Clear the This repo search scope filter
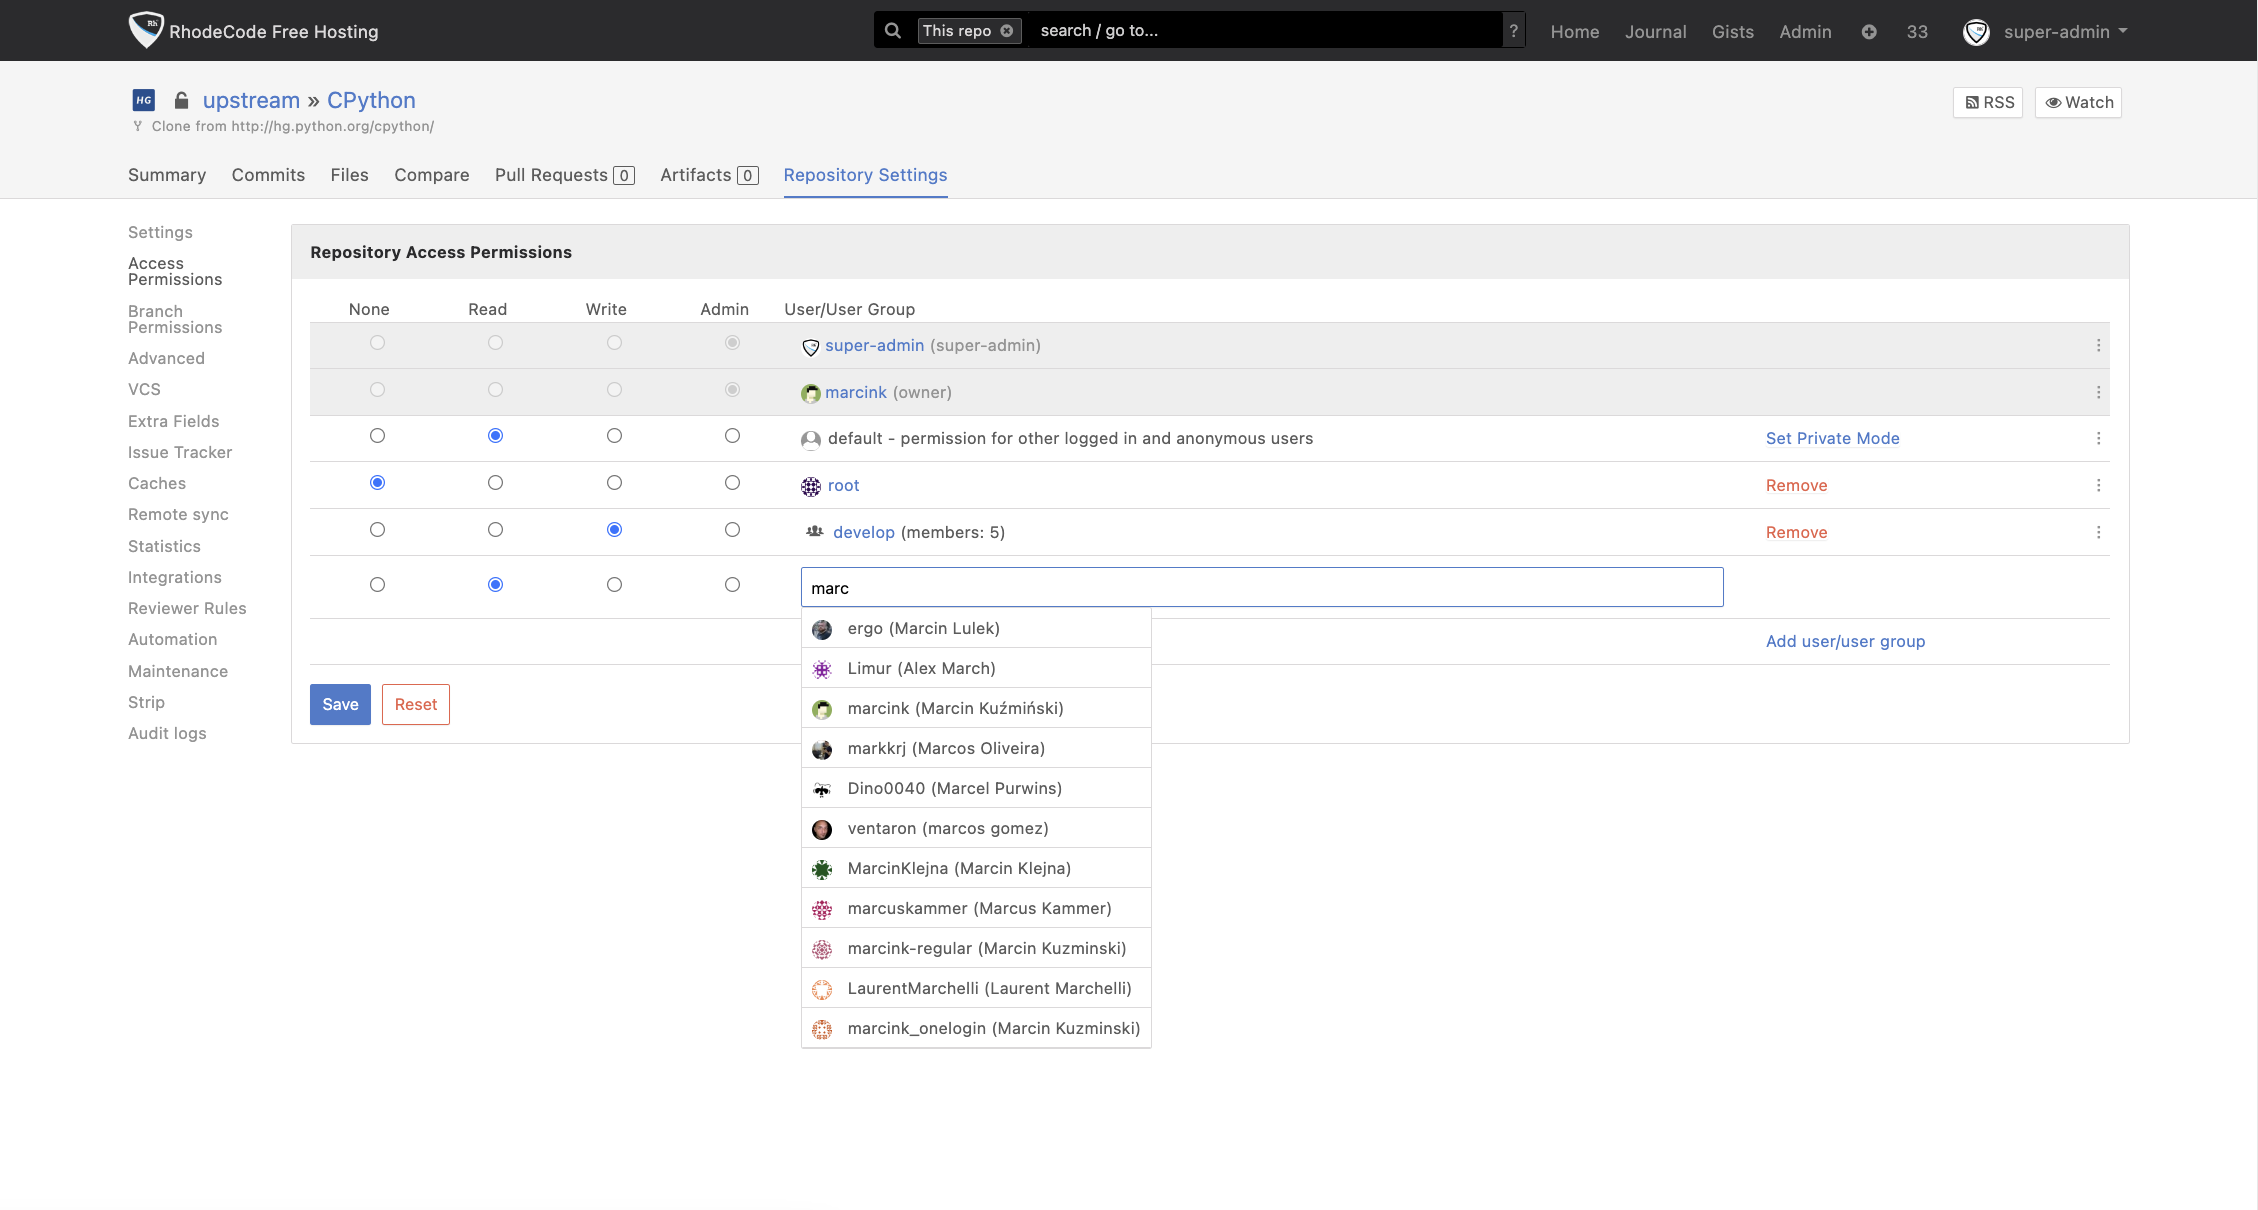 [1008, 30]
